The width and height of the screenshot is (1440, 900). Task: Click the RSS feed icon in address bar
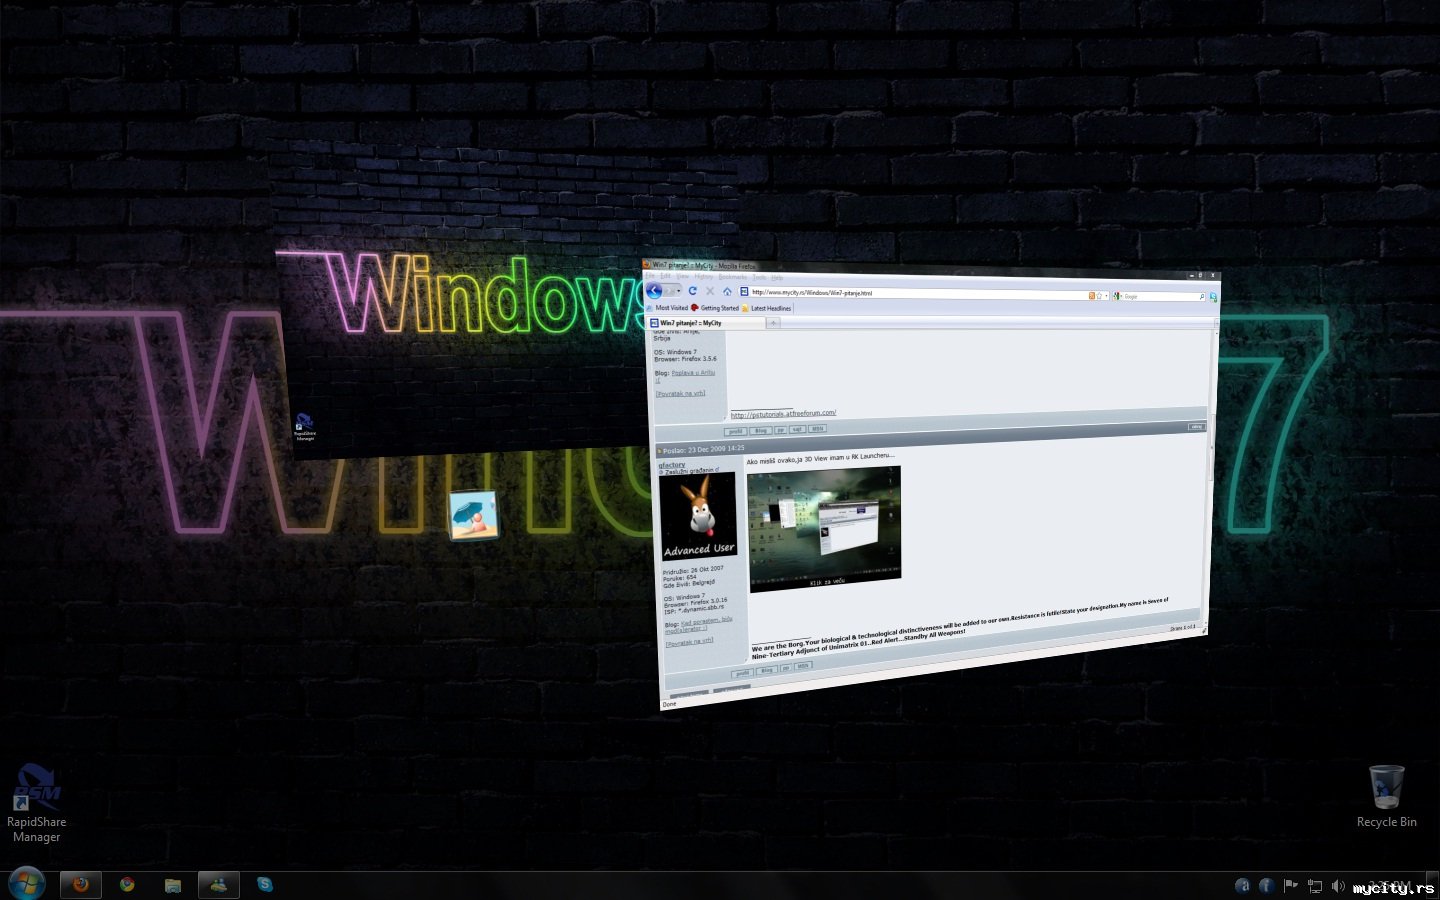(x=1091, y=296)
